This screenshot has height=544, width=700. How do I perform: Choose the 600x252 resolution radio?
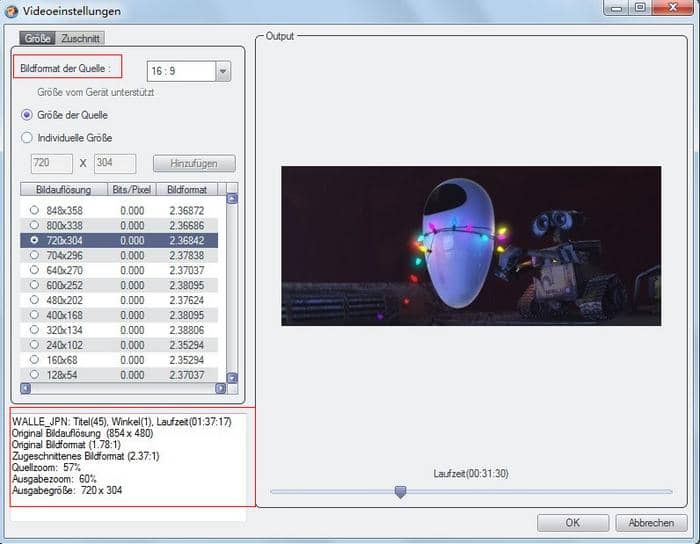point(34,284)
